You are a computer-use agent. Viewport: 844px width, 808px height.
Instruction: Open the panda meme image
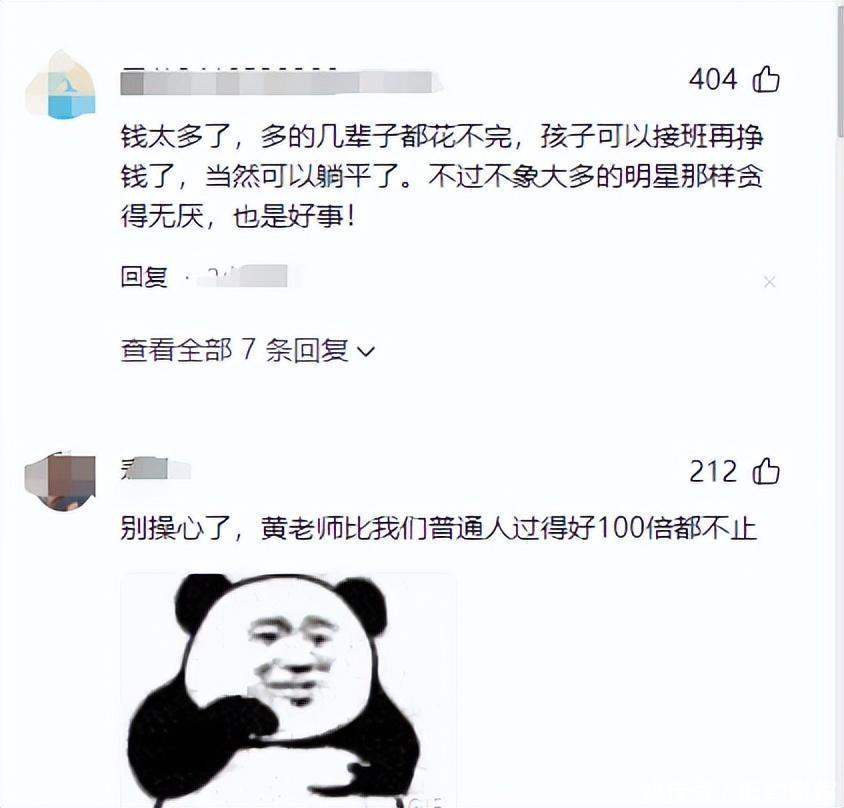click(288, 691)
